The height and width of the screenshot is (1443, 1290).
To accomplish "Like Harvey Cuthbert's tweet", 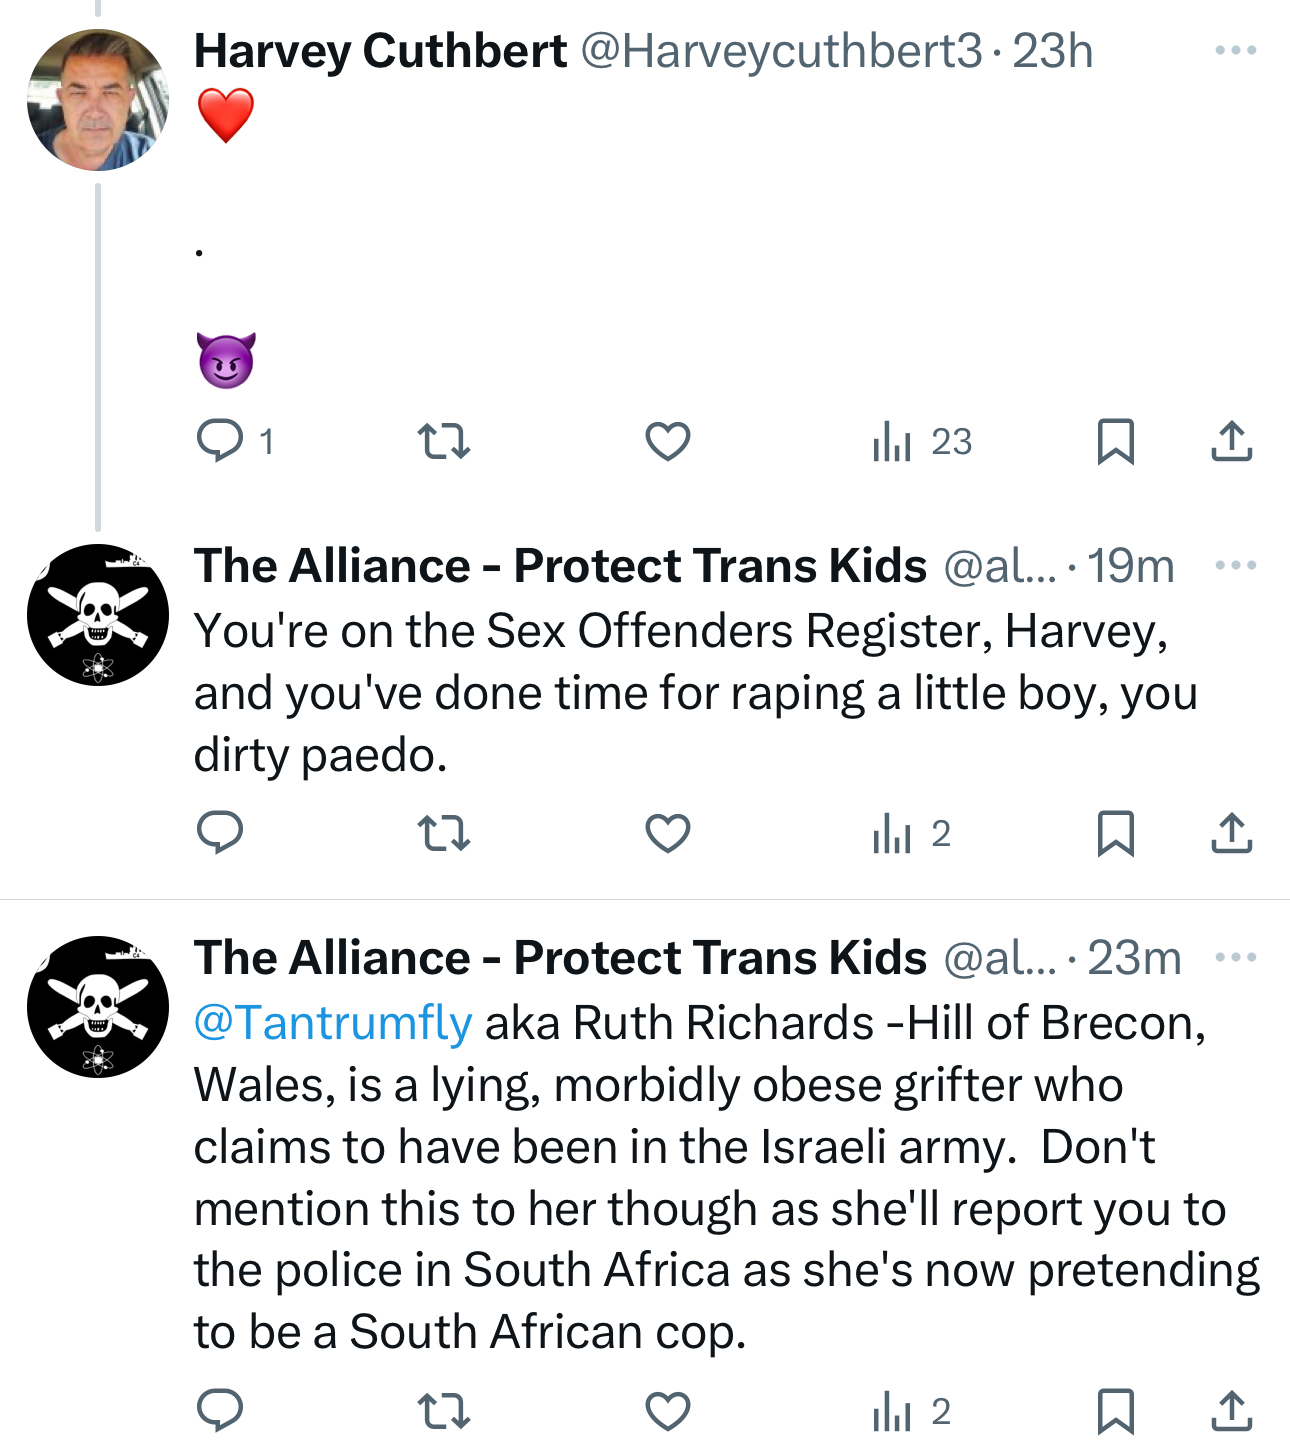I will point(667,441).
